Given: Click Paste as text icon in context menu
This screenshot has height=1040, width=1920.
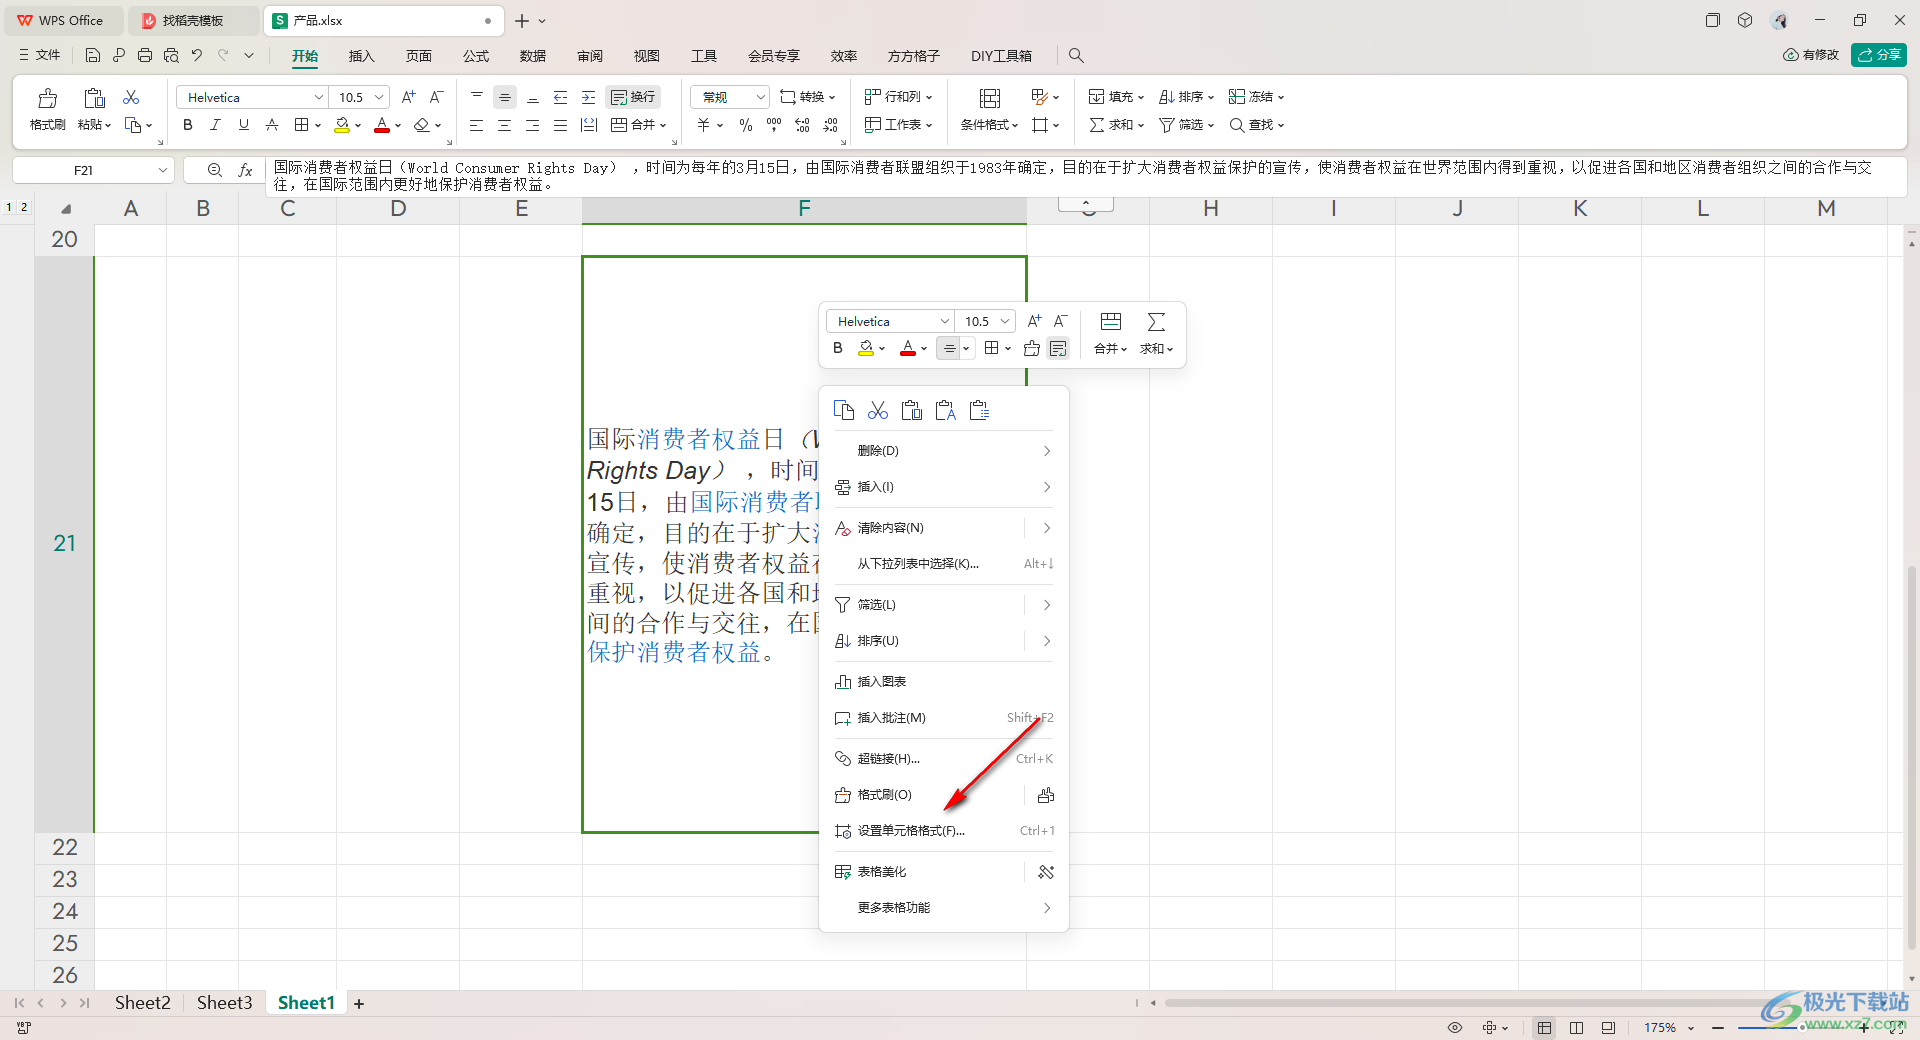Looking at the screenshot, I should click(x=946, y=410).
